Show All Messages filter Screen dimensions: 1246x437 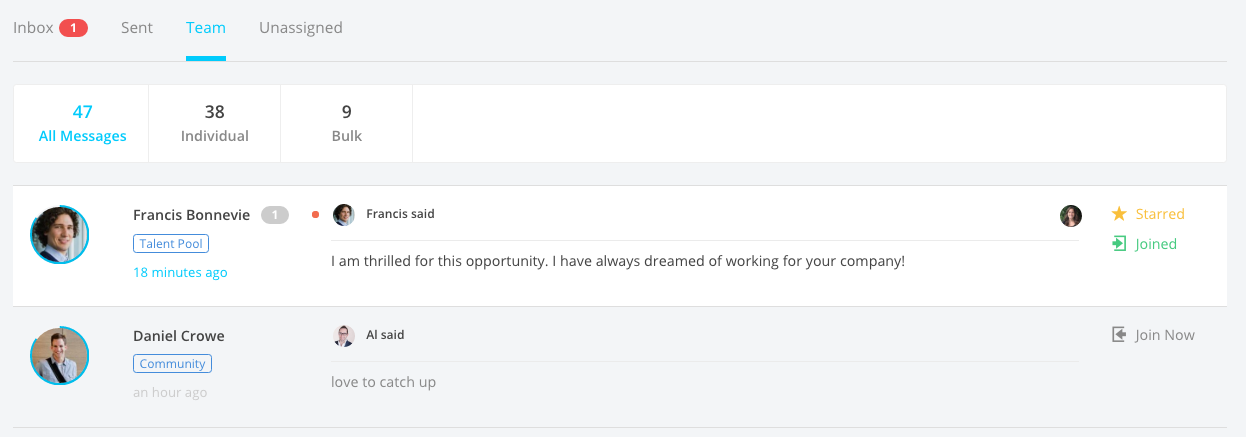(82, 123)
